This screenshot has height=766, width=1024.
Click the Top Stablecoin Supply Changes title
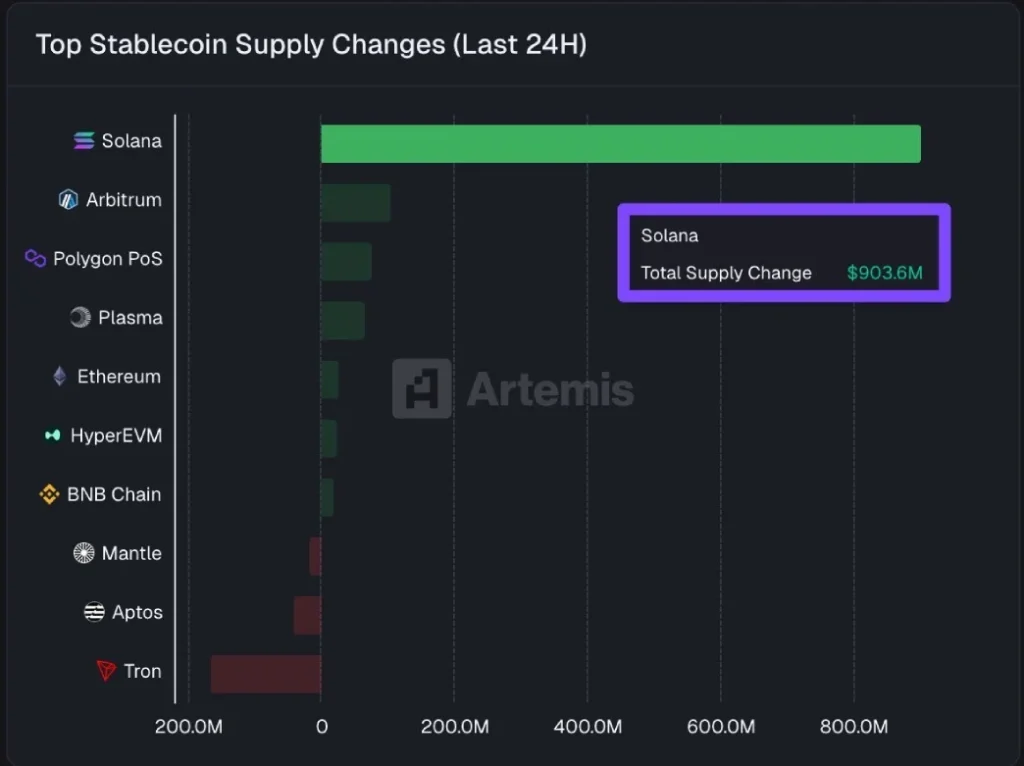tap(311, 45)
